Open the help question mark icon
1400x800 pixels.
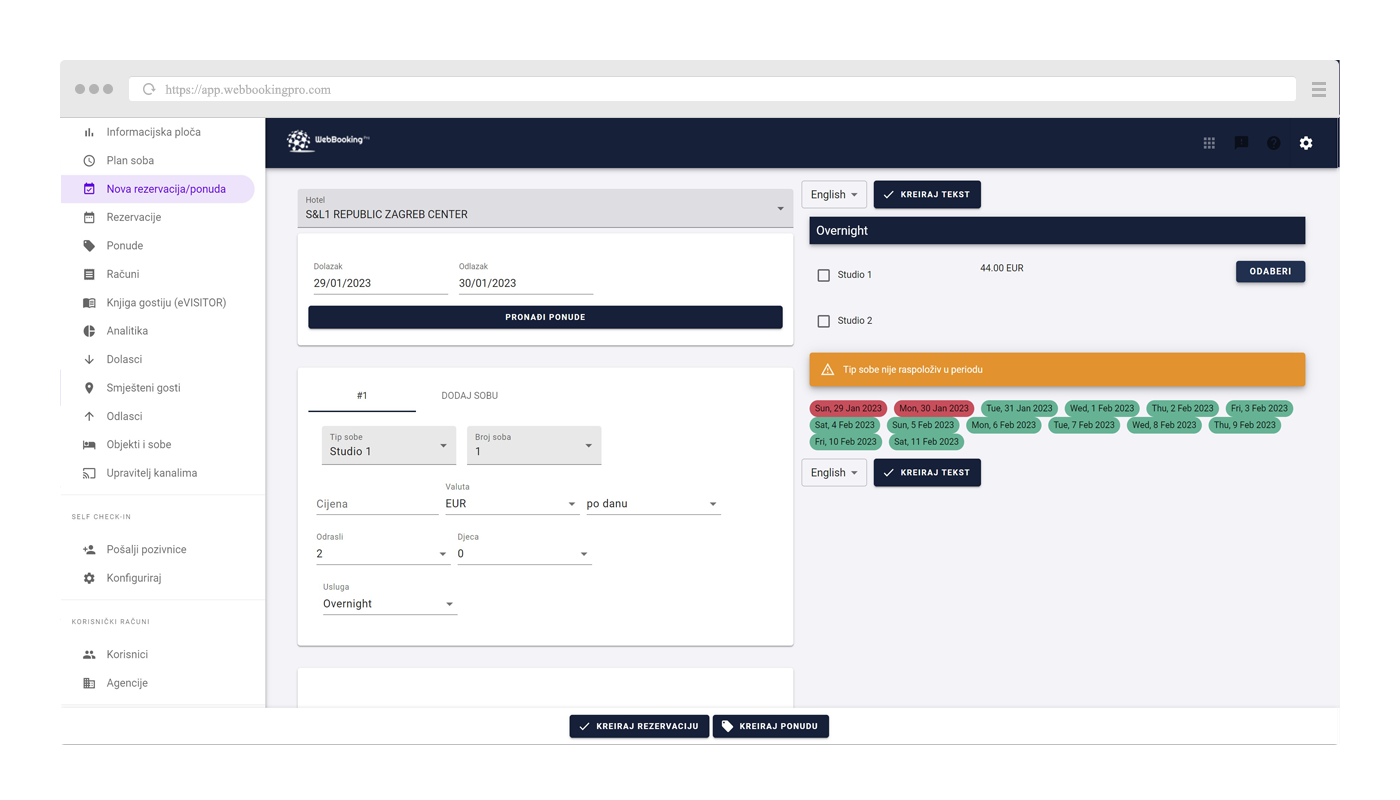(1273, 143)
